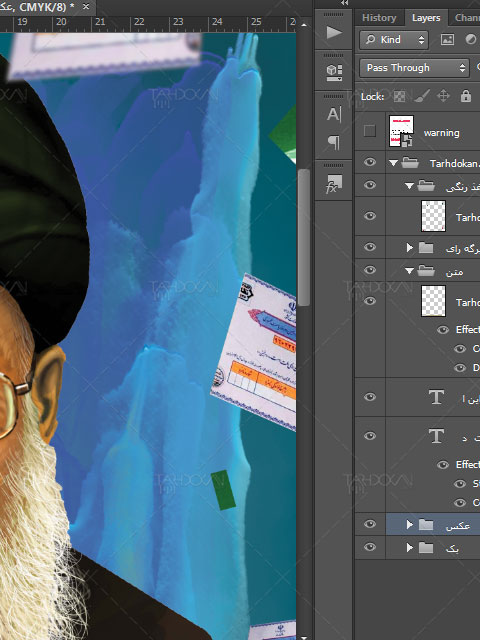This screenshot has height=640, width=480.
Task: Toggle Effects visibility under the text layer
Action: pyautogui.click(x=443, y=464)
